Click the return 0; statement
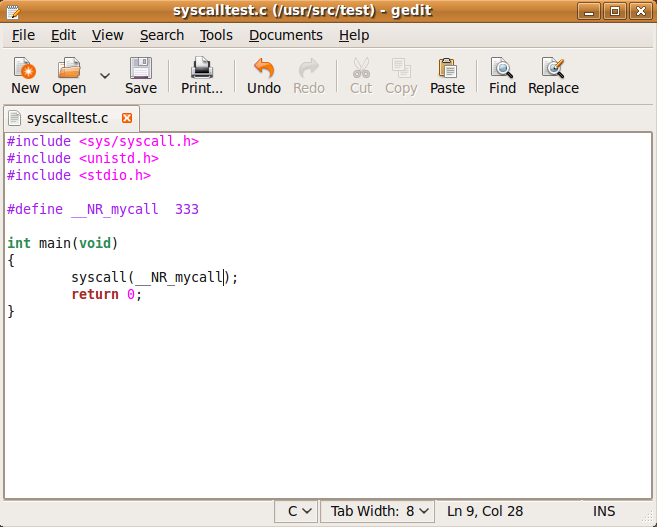 point(107,294)
